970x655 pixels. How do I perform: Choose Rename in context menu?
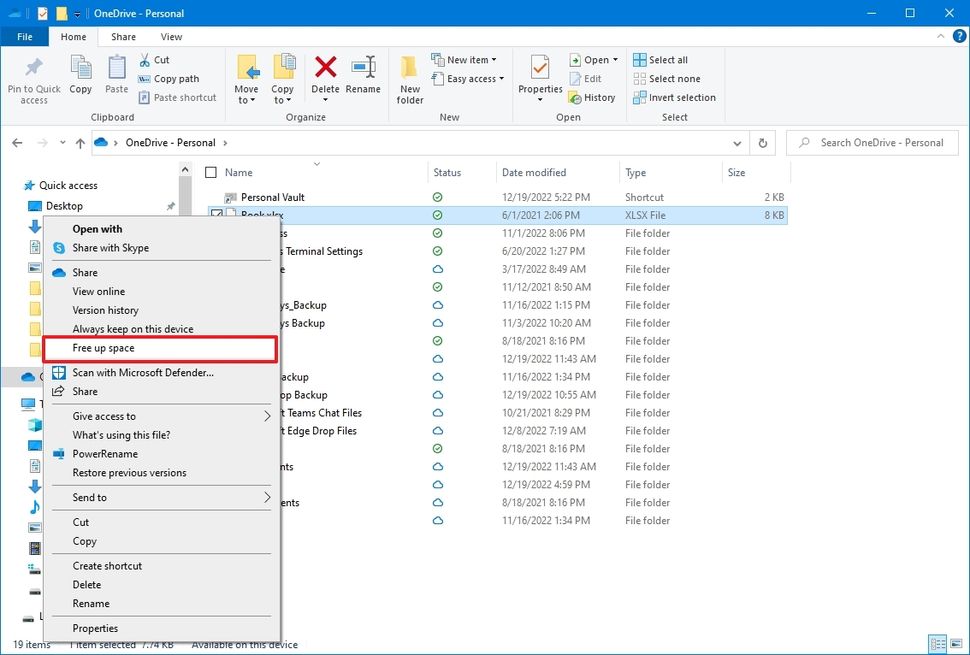[x=91, y=604]
